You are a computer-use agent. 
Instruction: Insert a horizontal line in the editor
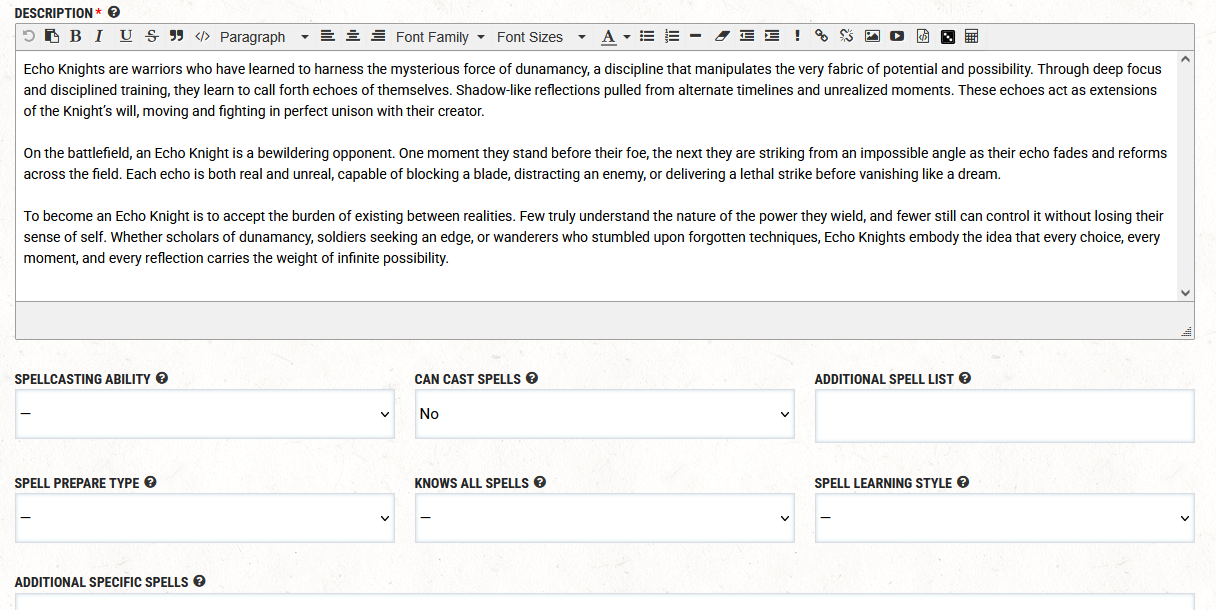point(696,36)
